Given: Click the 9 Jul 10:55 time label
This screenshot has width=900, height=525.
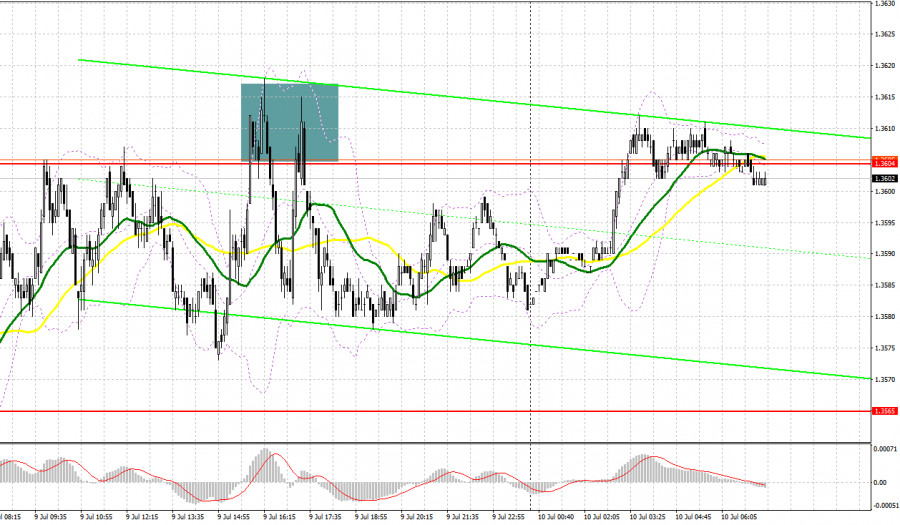Looking at the screenshot, I should [96, 517].
